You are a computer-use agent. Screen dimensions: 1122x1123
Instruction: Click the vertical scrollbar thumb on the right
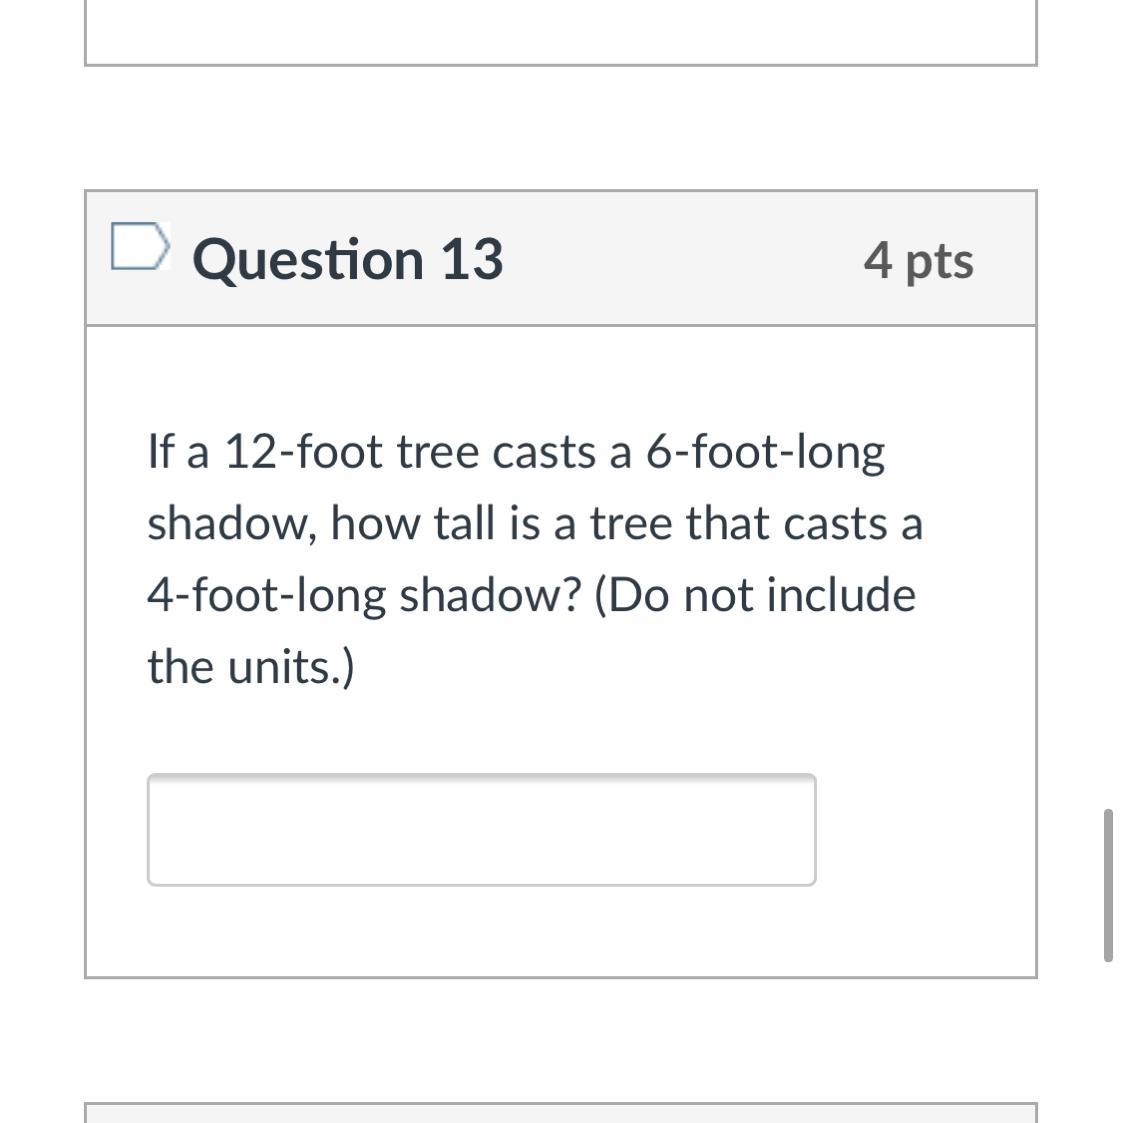click(1108, 885)
